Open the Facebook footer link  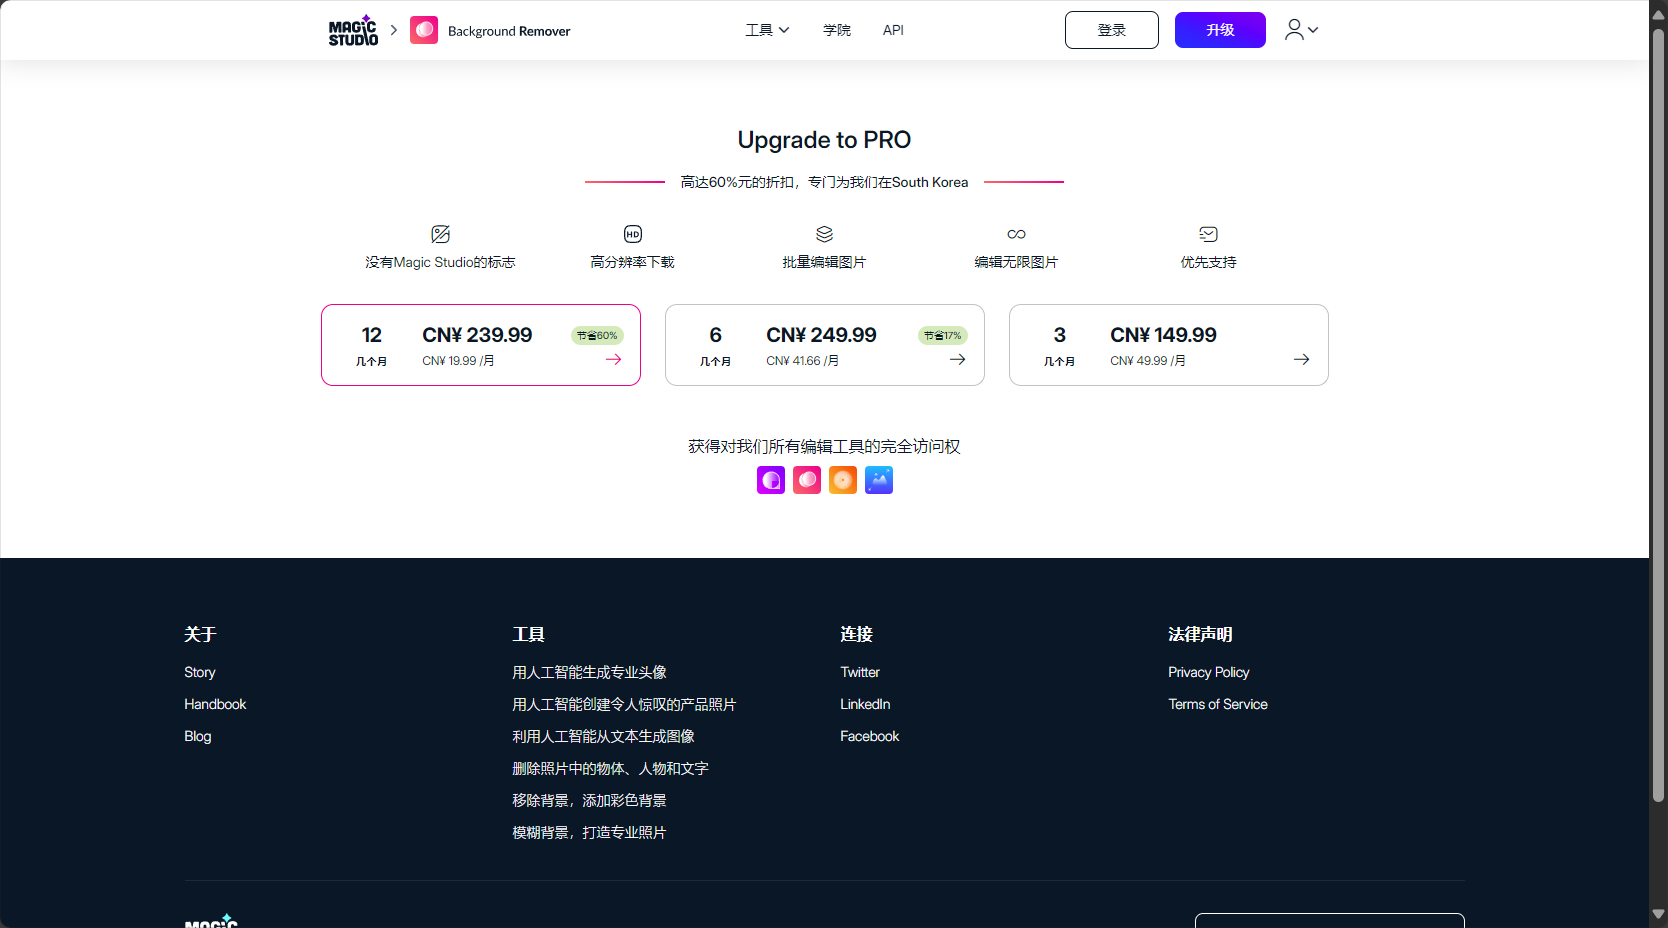870,736
